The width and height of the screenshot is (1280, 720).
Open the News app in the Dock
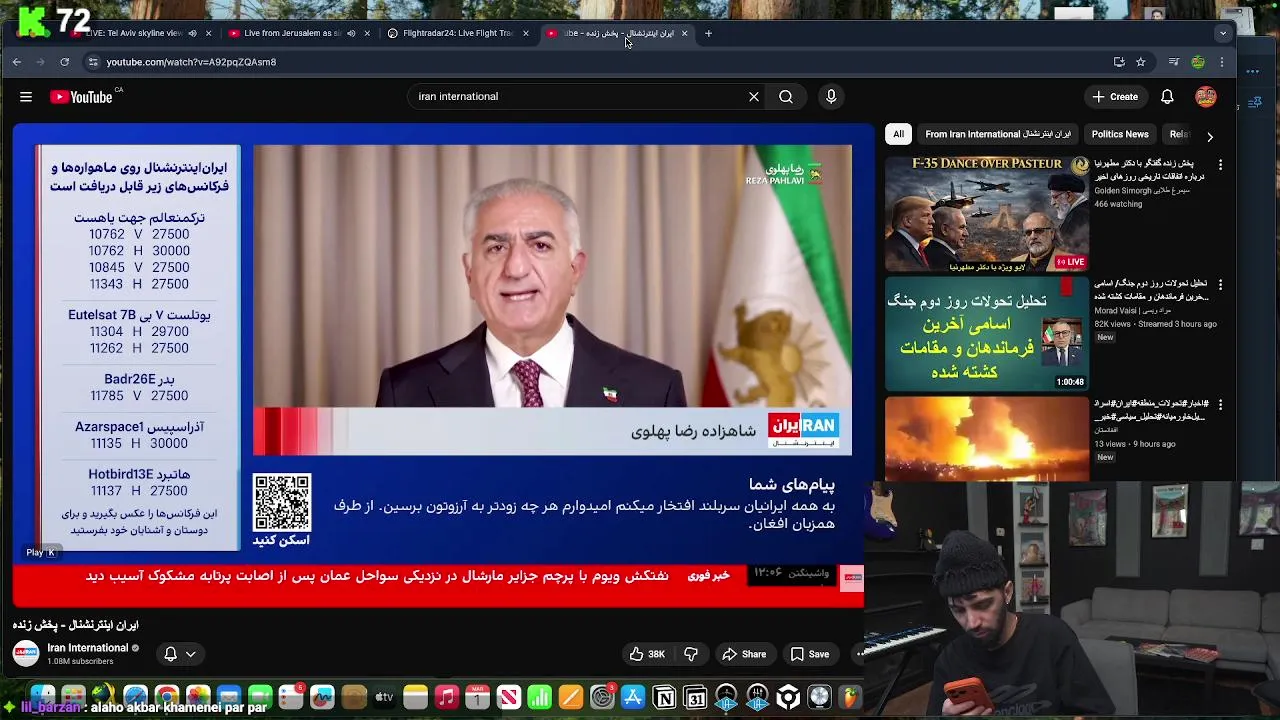point(509,697)
